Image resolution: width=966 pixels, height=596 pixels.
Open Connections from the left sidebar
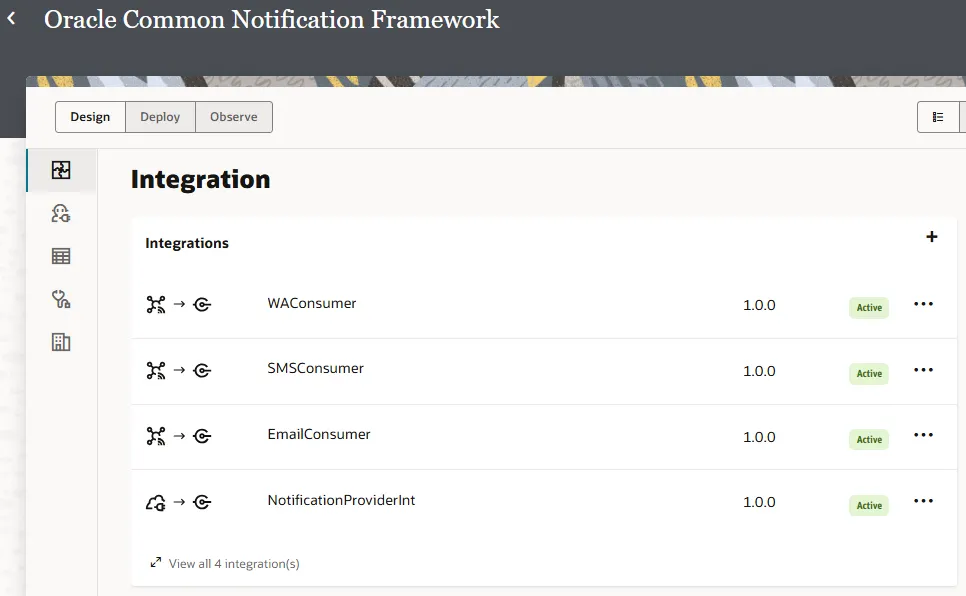point(61,213)
